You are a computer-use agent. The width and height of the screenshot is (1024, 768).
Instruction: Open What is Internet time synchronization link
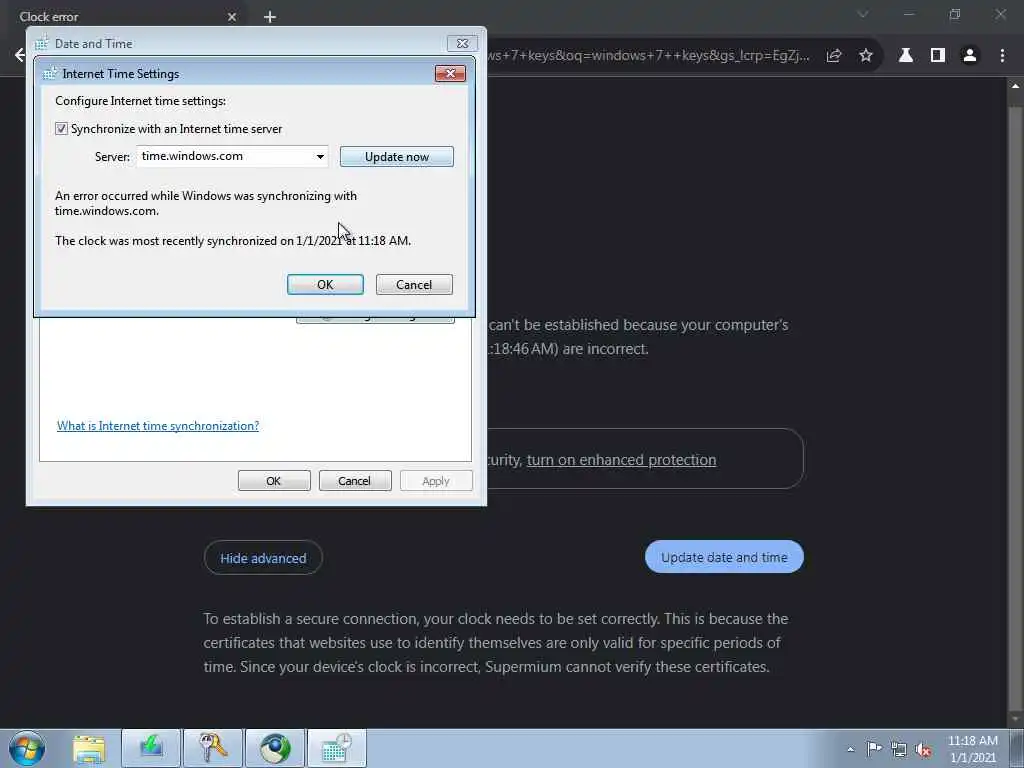coord(158,426)
